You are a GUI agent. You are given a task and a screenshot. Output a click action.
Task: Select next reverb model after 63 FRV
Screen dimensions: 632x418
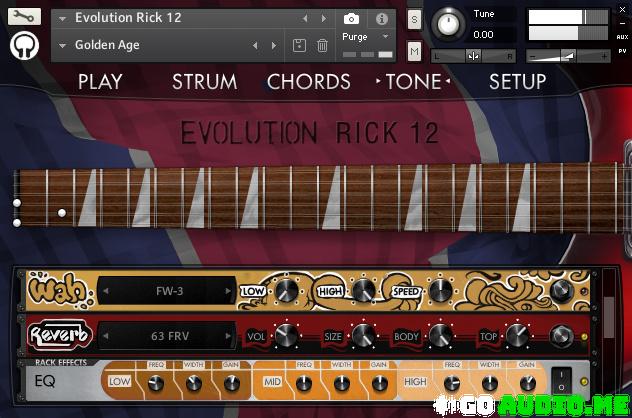point(228,335)
